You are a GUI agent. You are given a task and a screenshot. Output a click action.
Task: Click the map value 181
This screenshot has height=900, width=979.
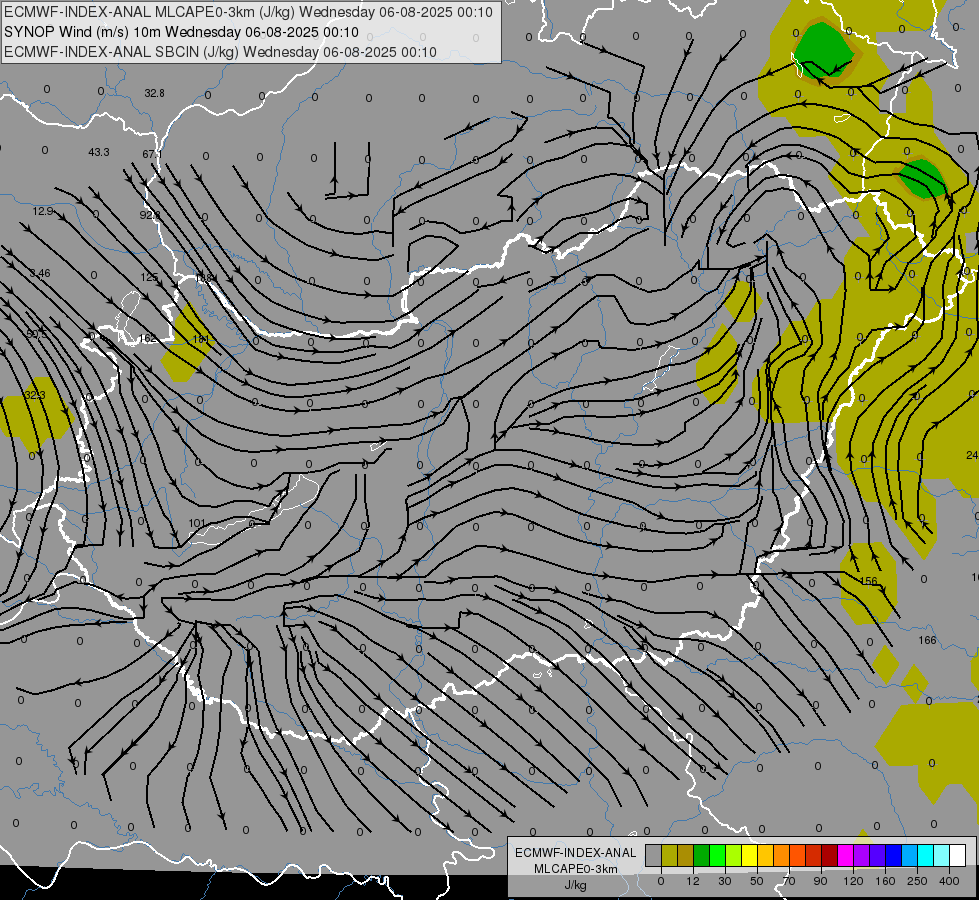tap(201, 339)
